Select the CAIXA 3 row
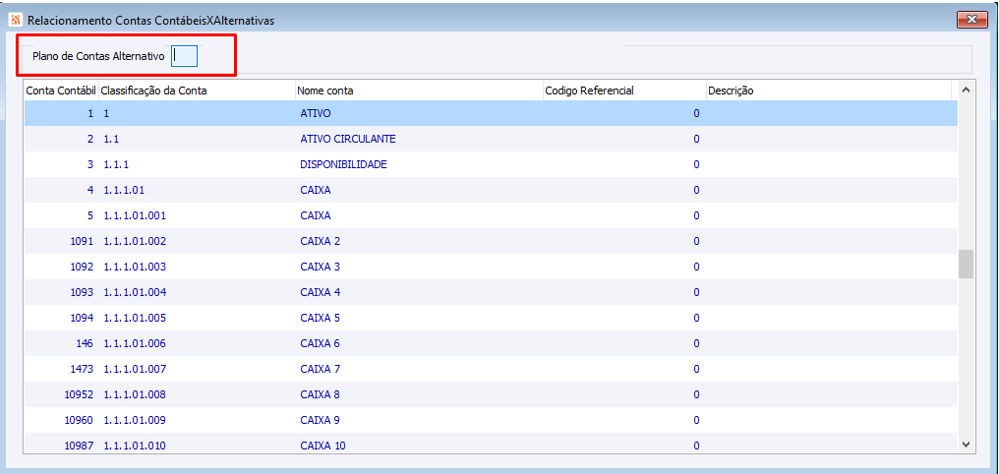The image size is (999, 474). (491, 266)
